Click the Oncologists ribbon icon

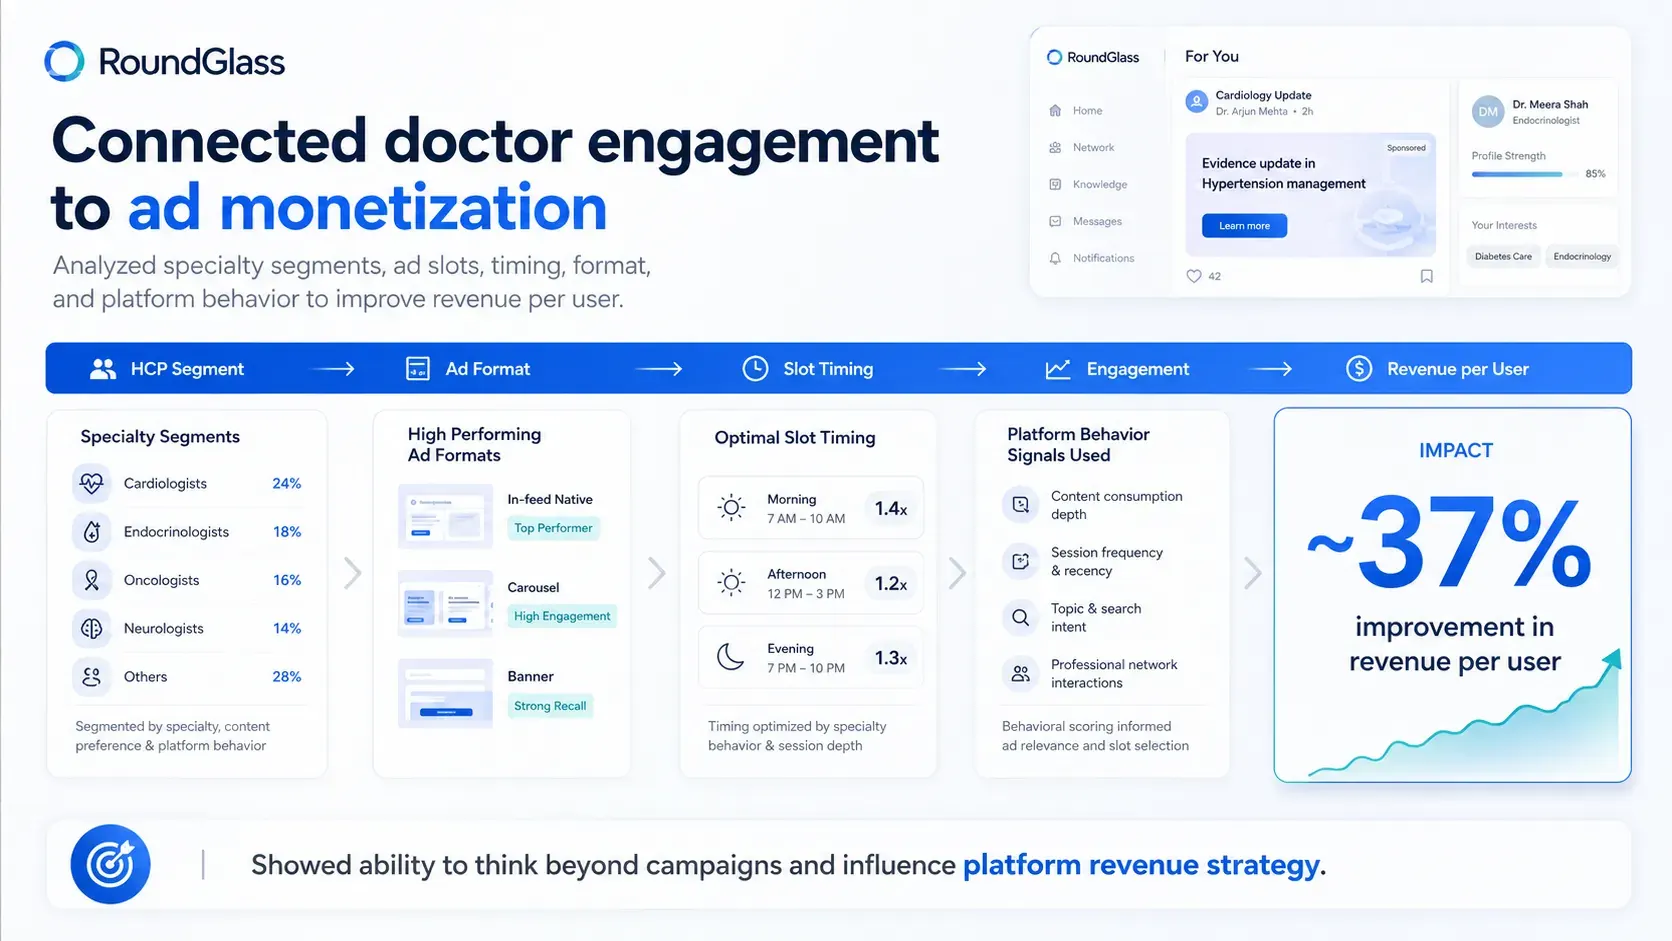point(92,580)
